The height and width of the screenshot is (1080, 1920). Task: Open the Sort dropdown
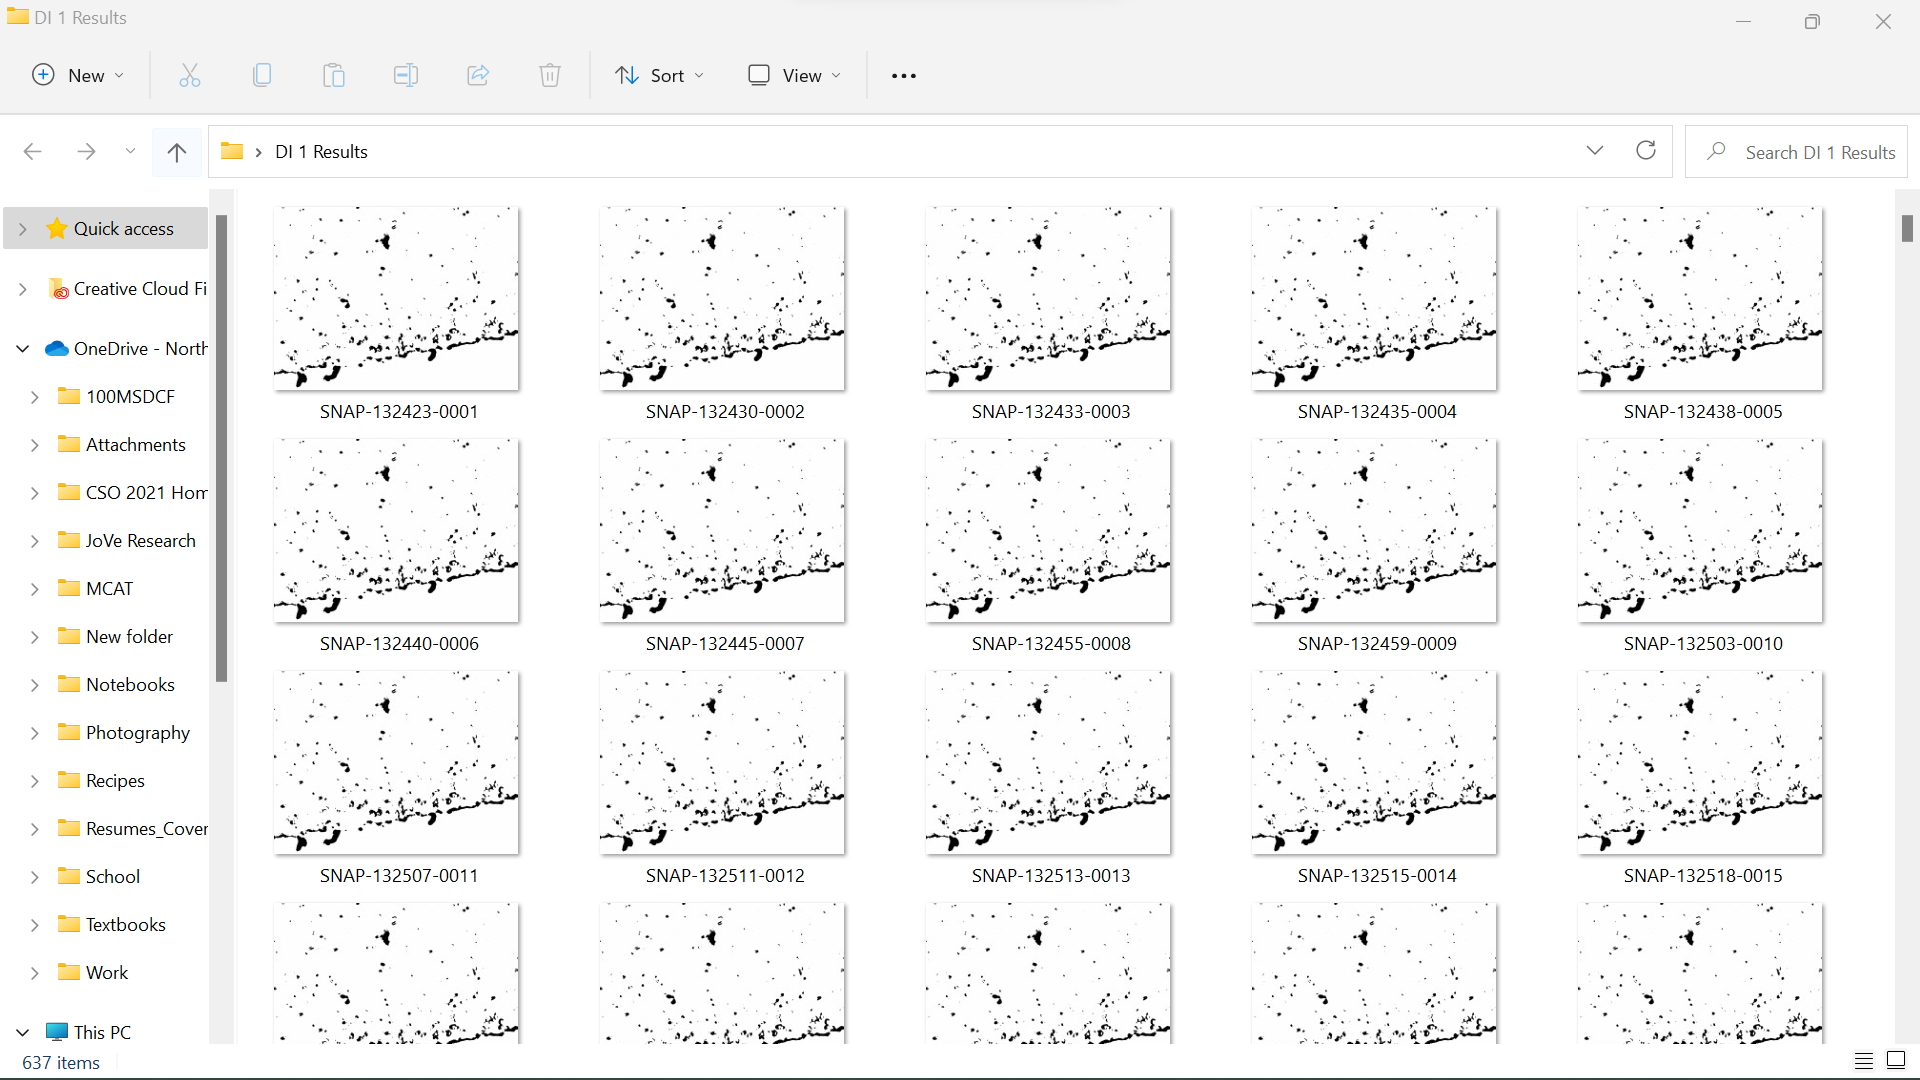658,75
